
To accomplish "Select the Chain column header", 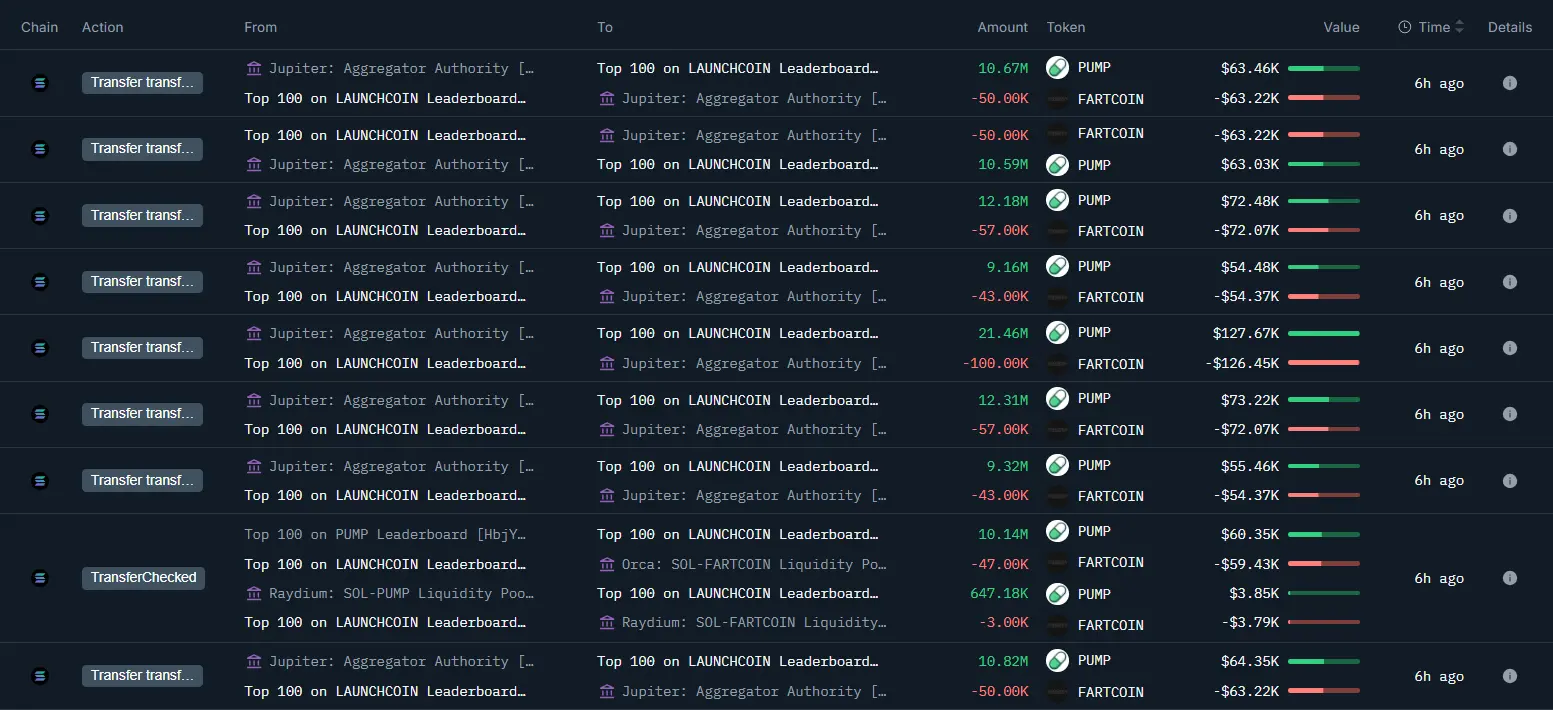I will [39, 27].
